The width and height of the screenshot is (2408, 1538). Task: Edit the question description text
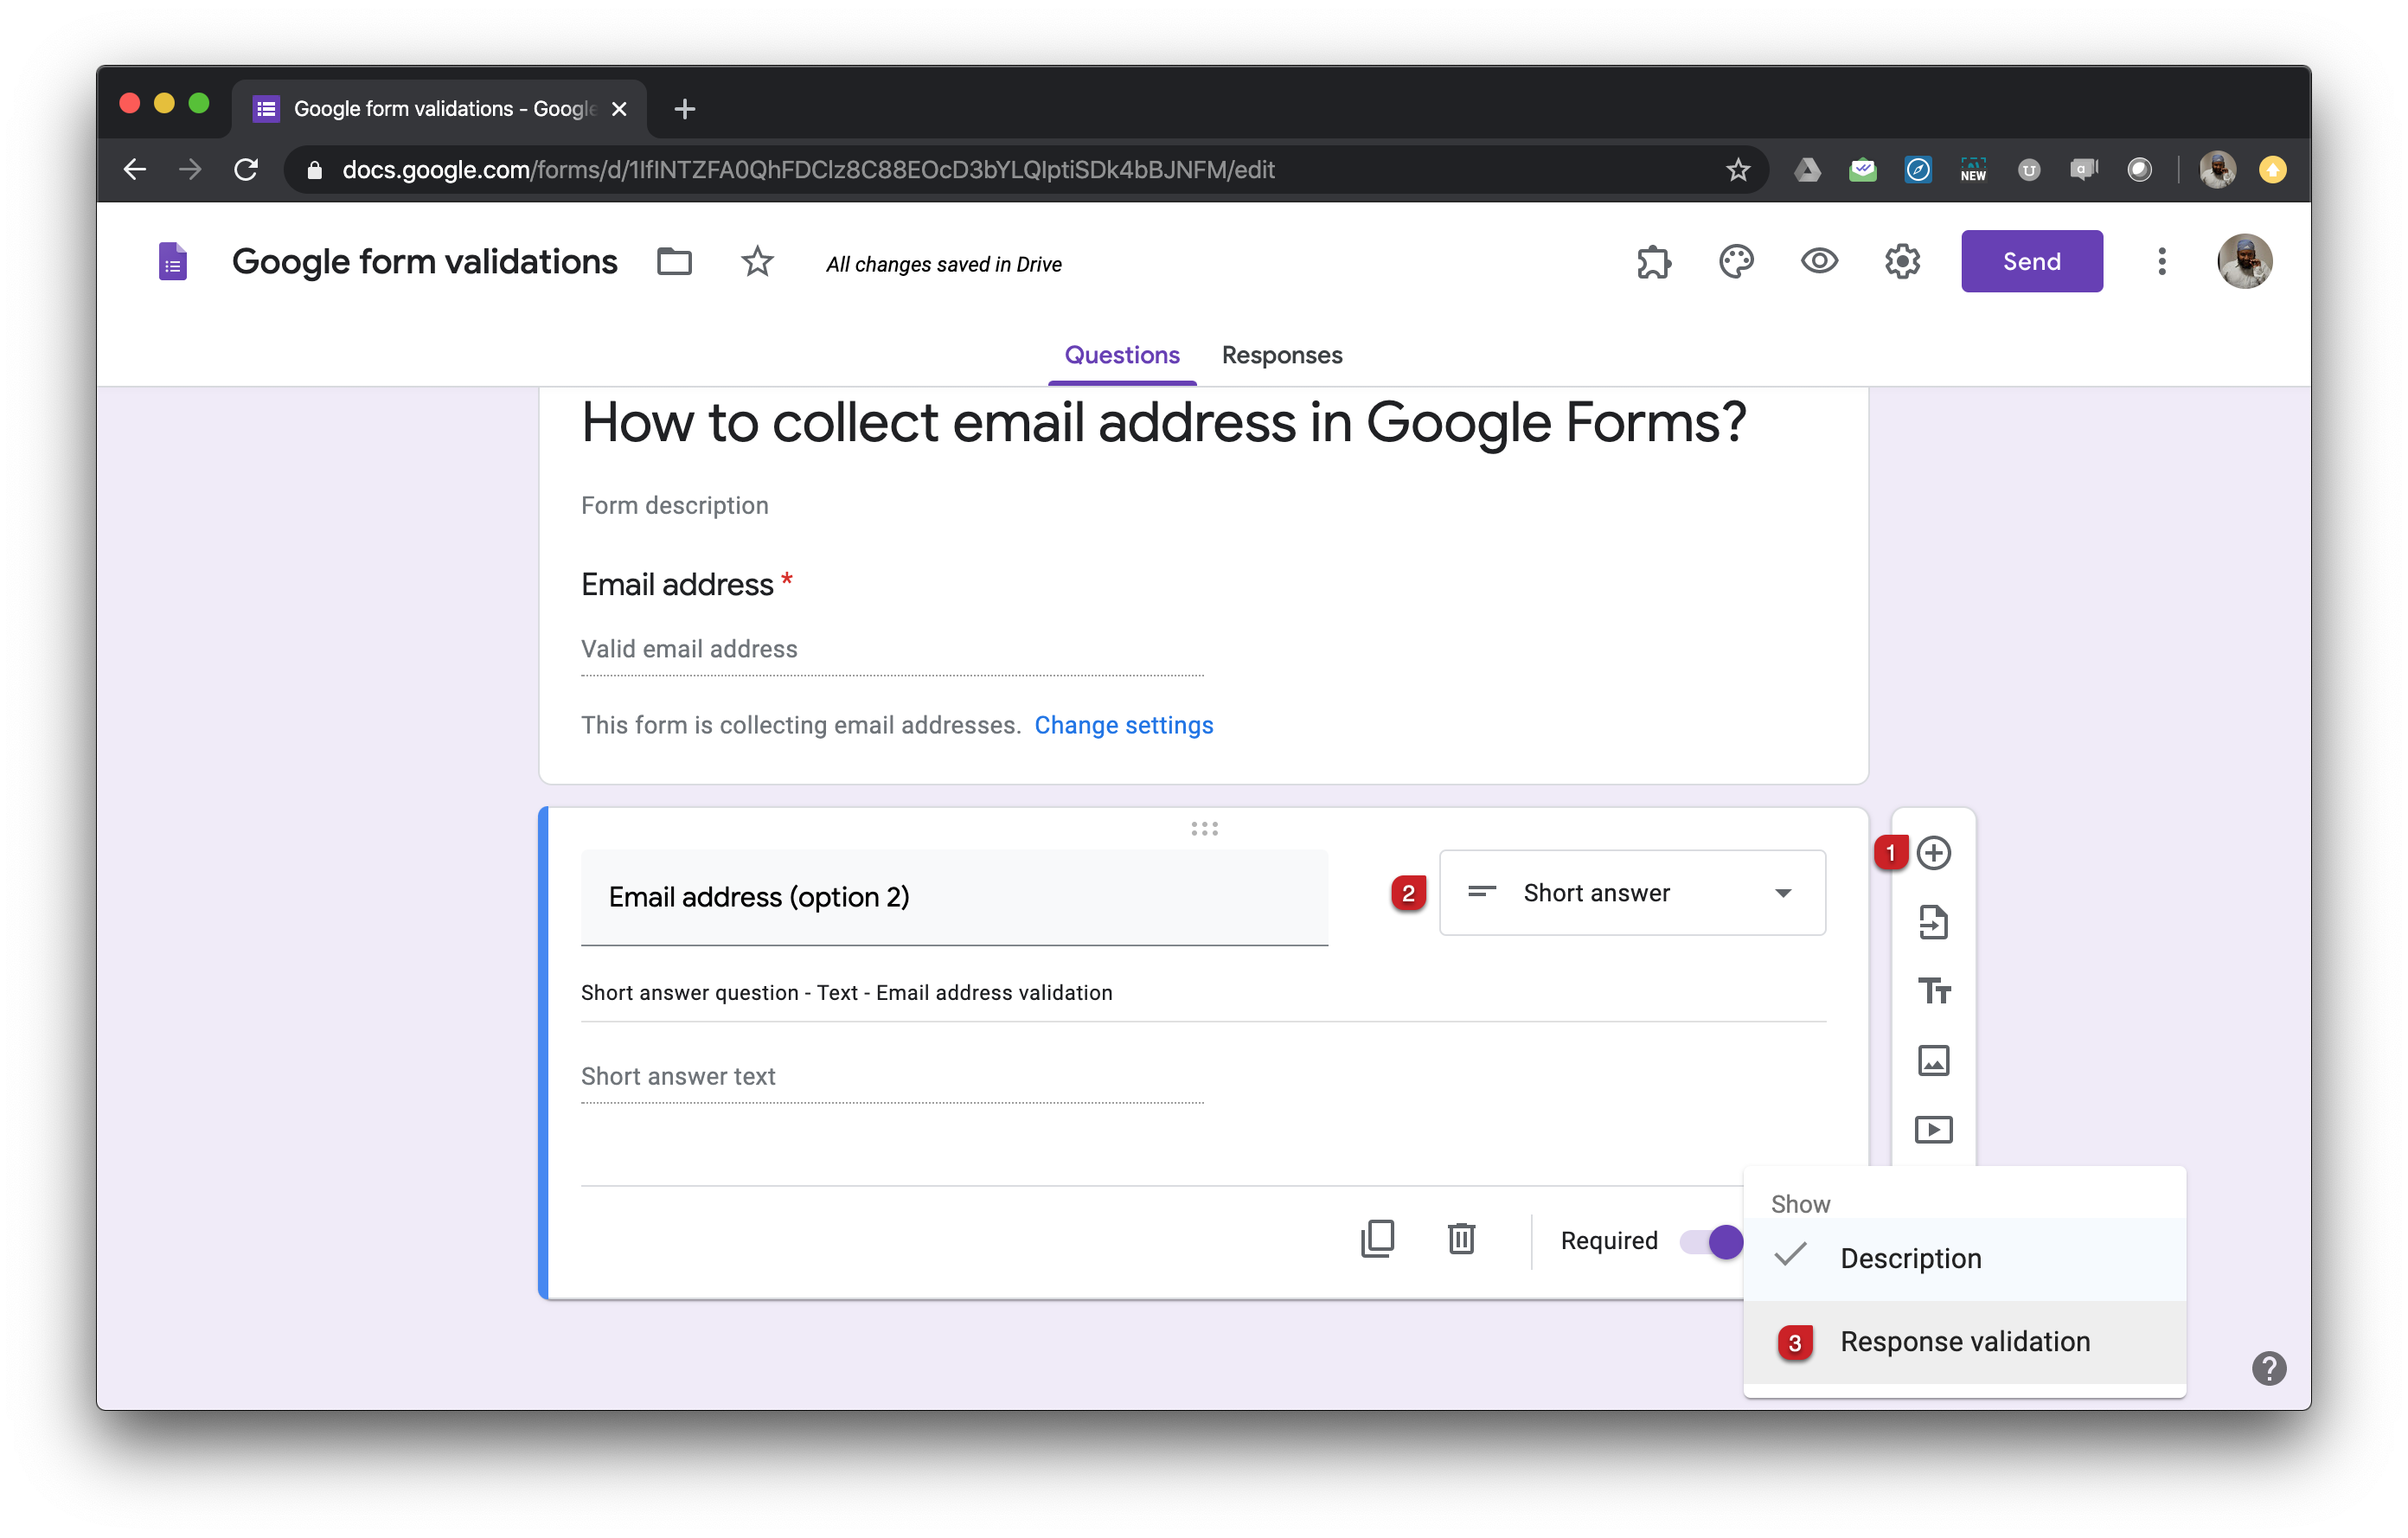[1203, 993]
